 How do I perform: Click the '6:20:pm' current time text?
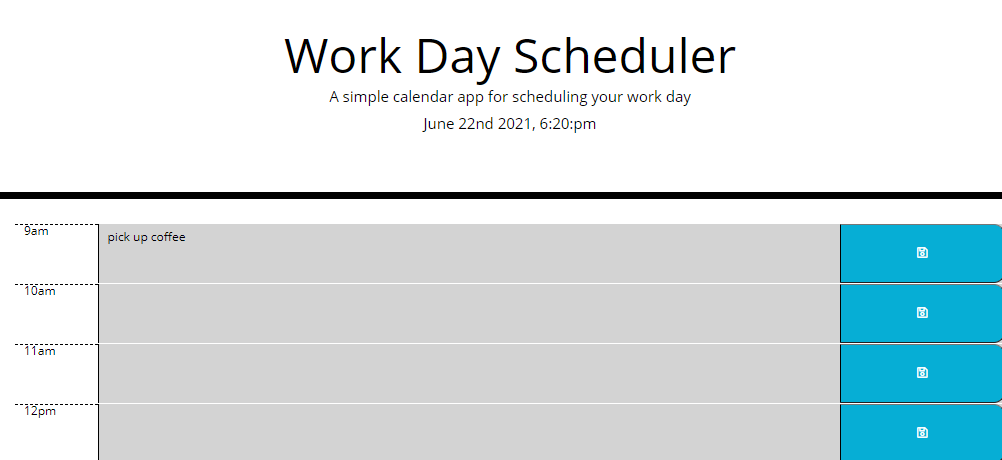click(569, 125)
